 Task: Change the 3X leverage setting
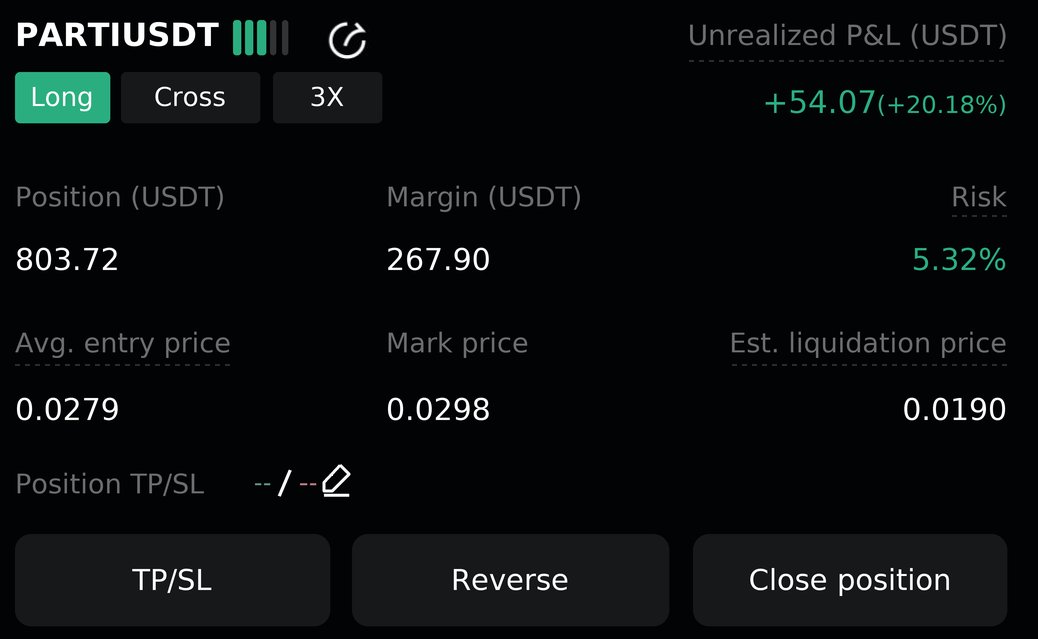(327, 97)
